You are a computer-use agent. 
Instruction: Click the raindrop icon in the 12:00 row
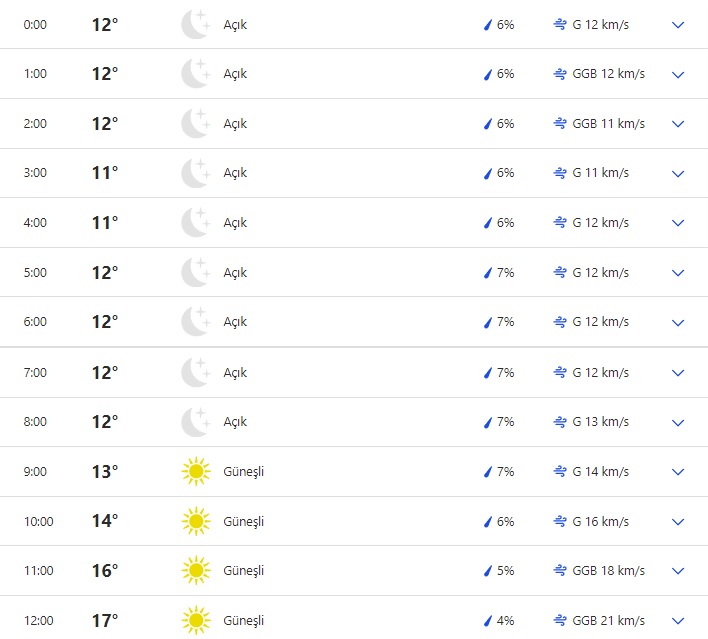(488, 620)
